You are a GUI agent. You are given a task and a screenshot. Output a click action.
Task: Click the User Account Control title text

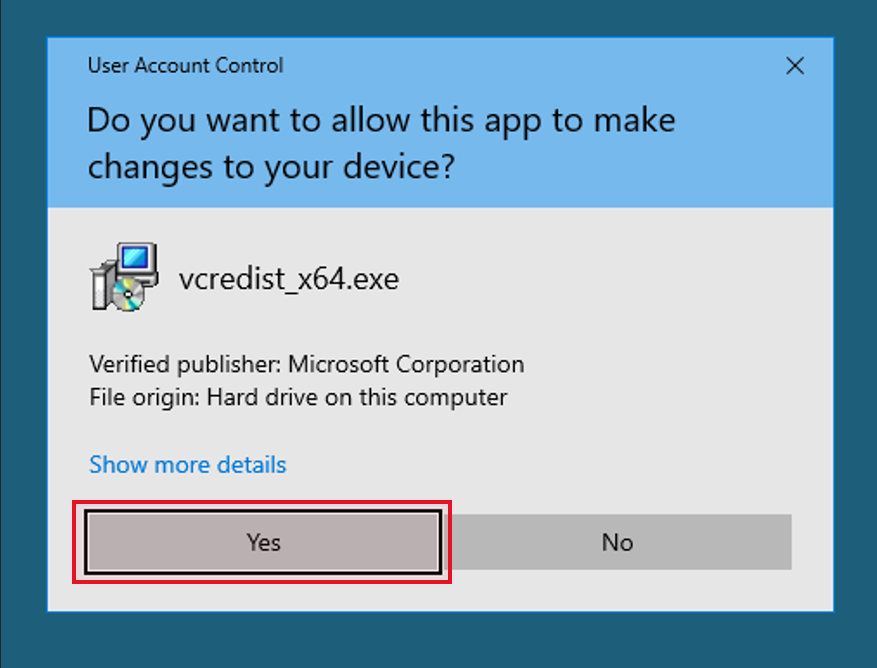pos(186,65)
